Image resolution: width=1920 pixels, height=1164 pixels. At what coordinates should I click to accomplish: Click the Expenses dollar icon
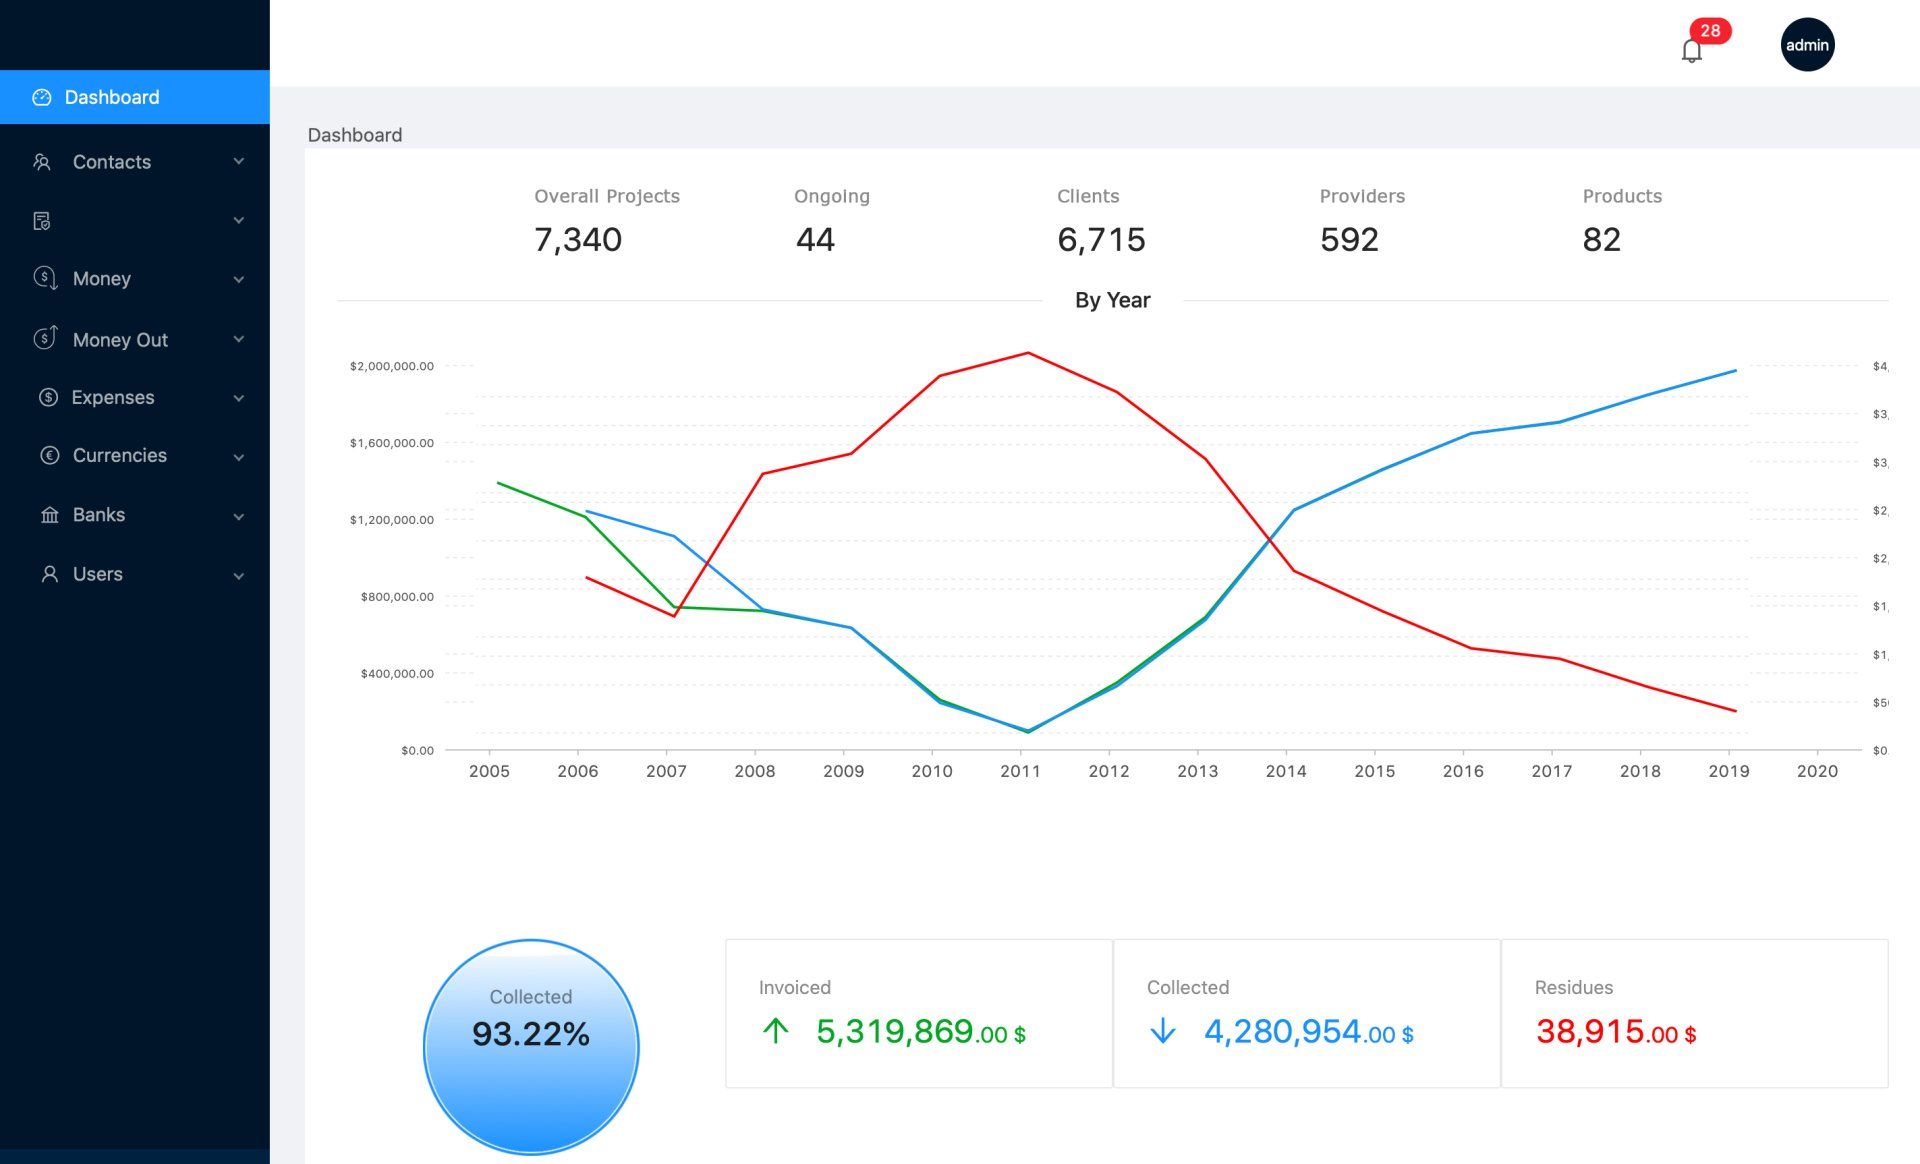tap(48, 397)
